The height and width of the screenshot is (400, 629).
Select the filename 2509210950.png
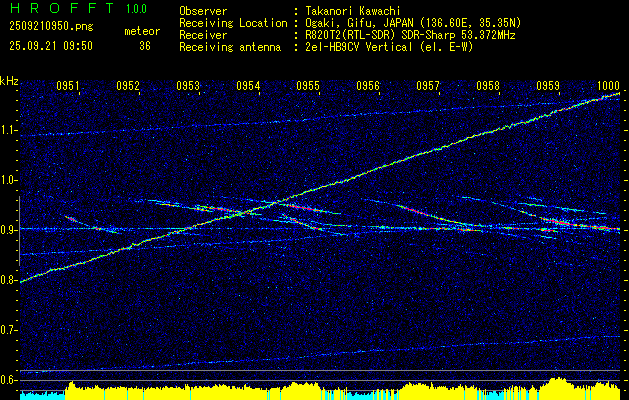[x=51, y=27]
